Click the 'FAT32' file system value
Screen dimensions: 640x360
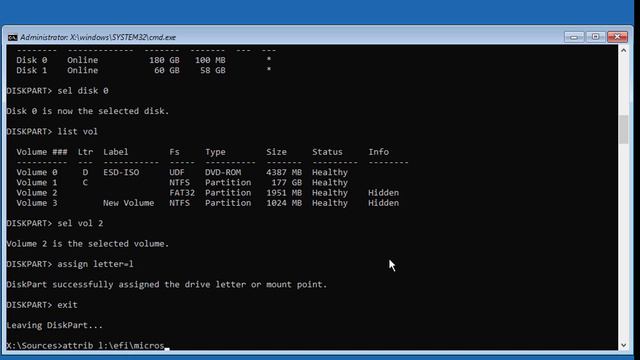[182, 193]
